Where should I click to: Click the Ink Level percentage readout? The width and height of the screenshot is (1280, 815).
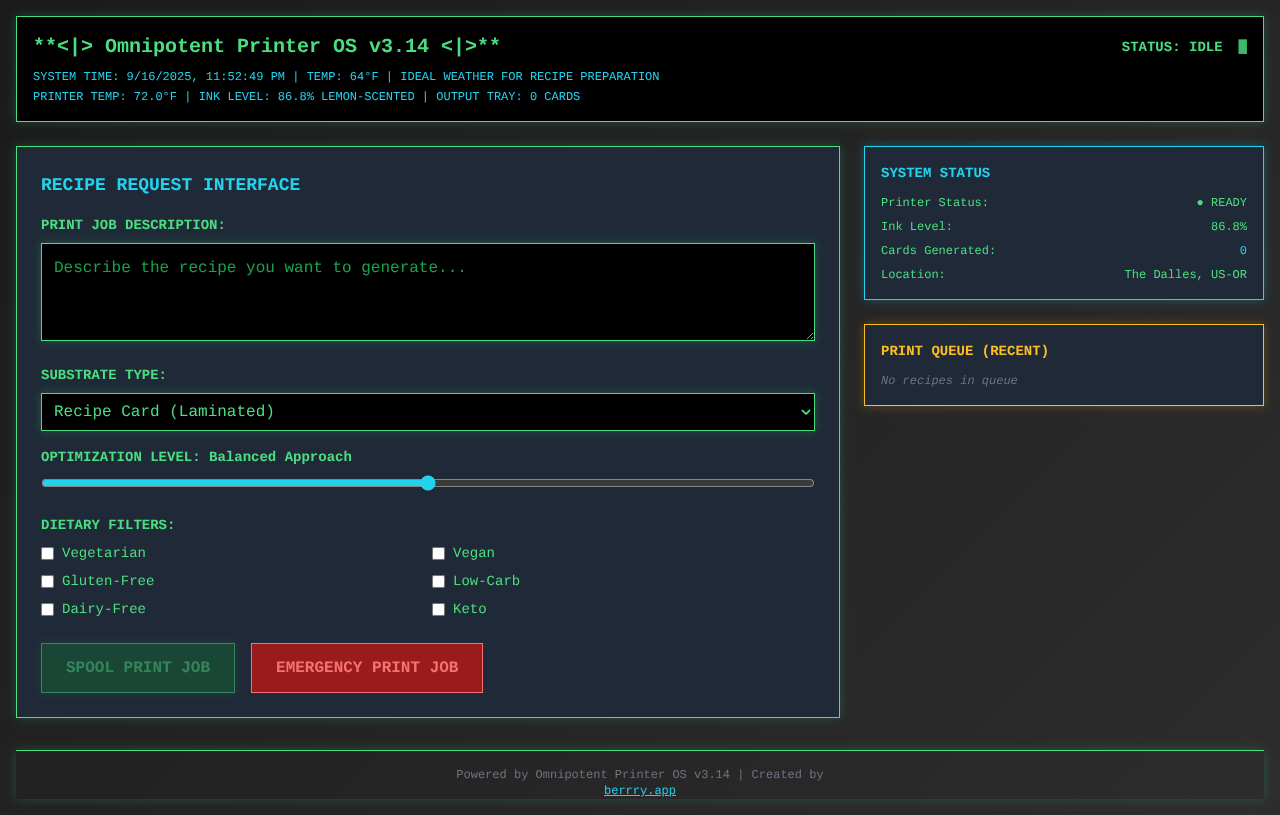click(1228, 226)
